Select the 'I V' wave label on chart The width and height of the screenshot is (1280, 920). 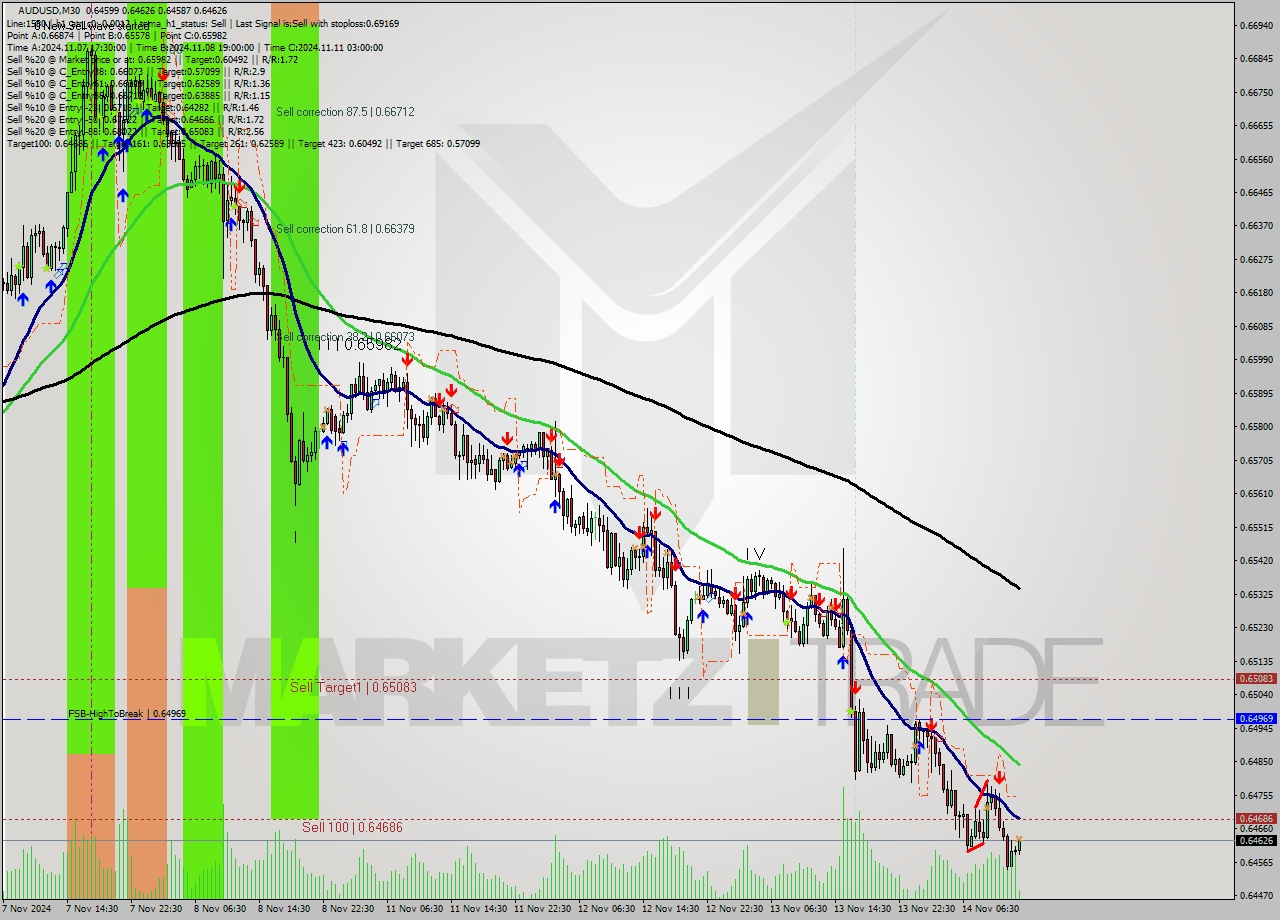click(755, 553)
